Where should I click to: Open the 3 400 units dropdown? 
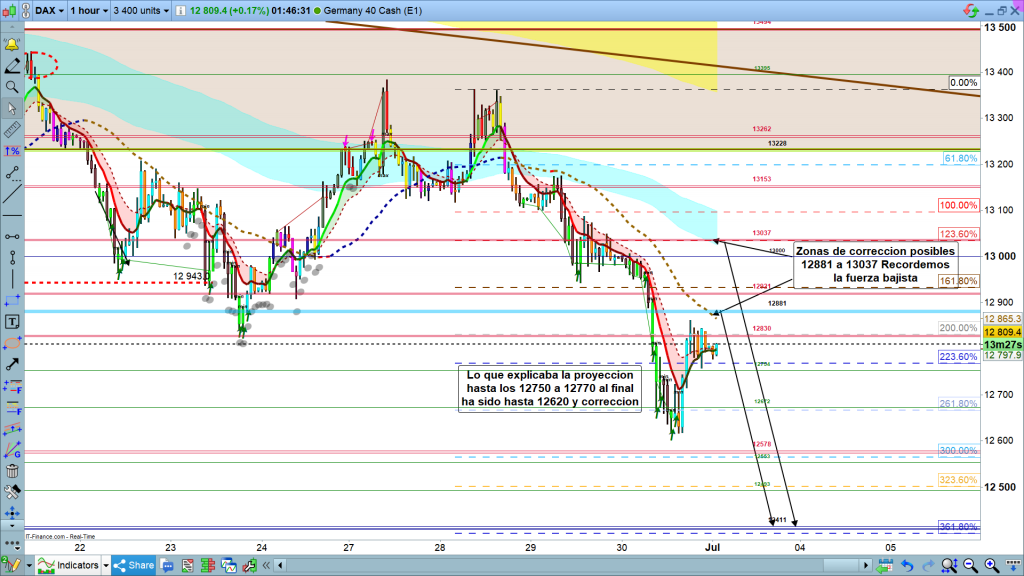(x=140, y=12)
